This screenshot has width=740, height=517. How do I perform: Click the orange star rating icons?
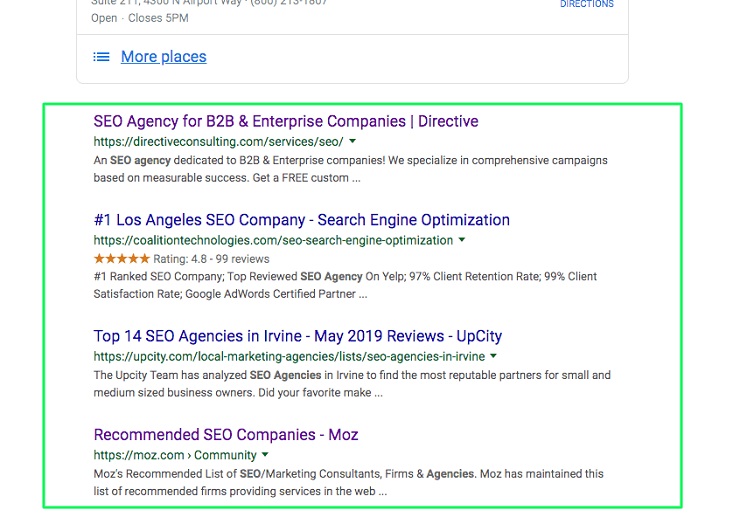tap(122, 258)
